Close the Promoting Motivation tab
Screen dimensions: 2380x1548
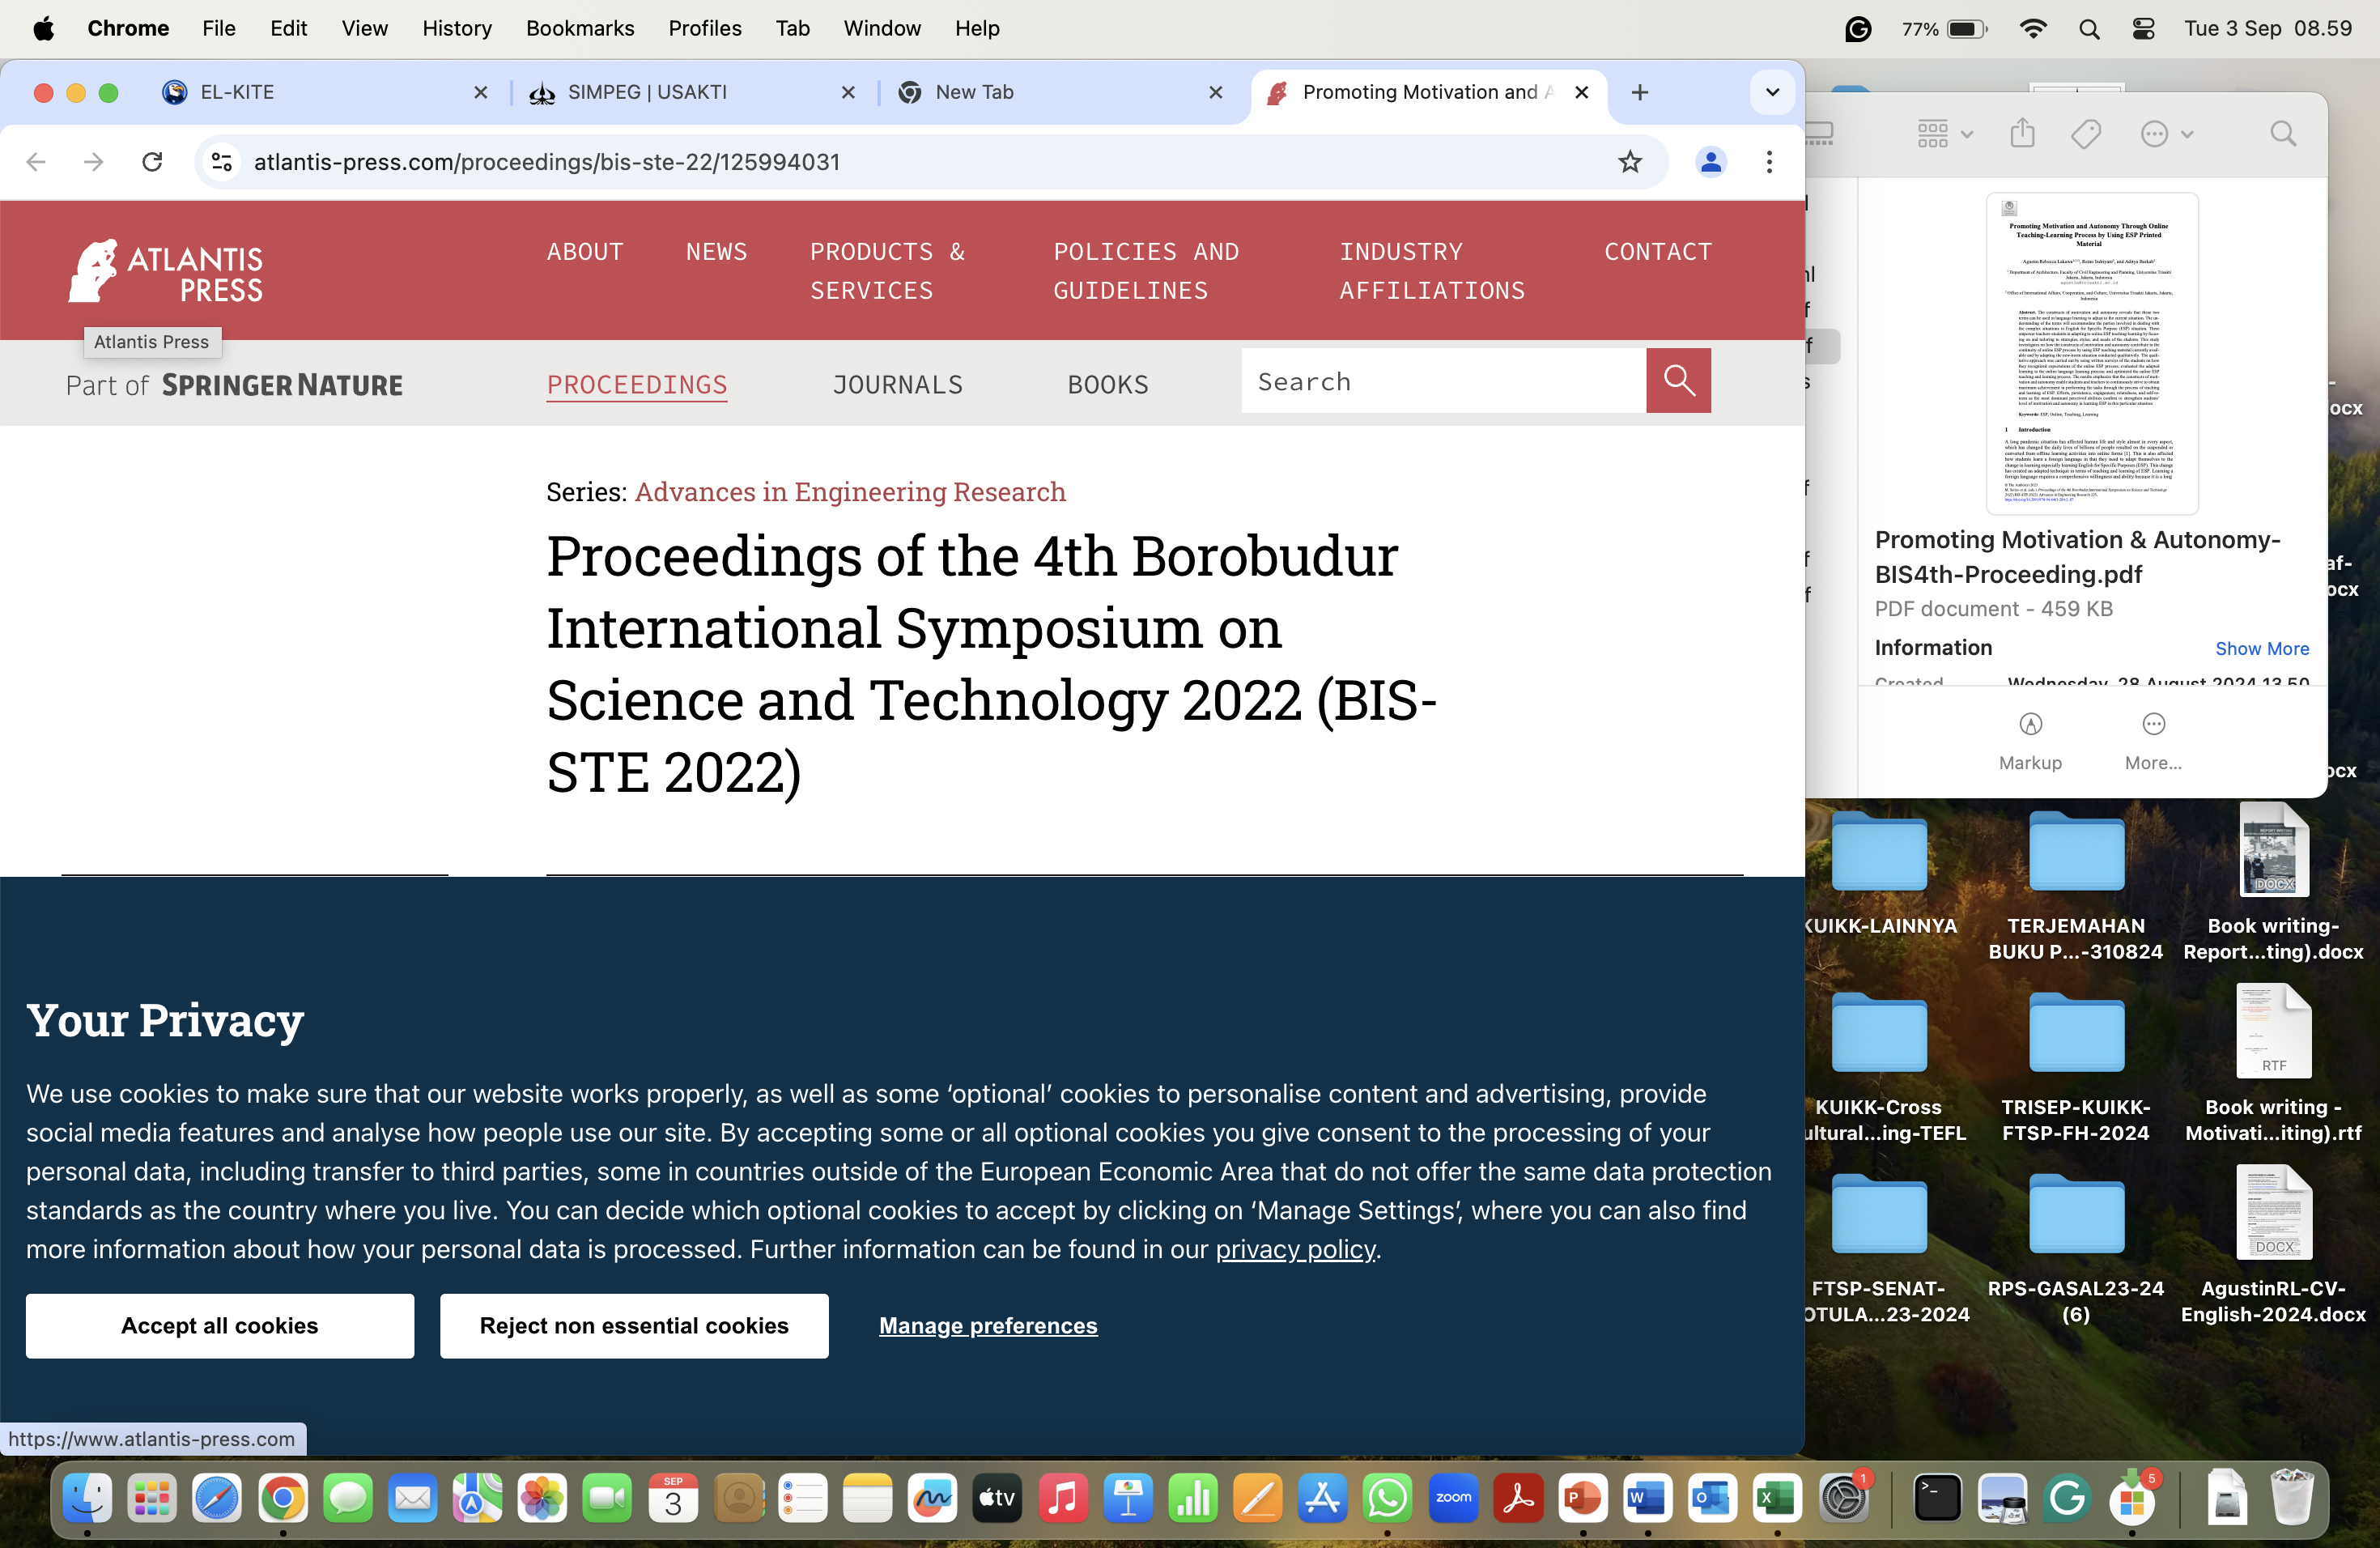pyautogui.click(x=1582, y=92)
